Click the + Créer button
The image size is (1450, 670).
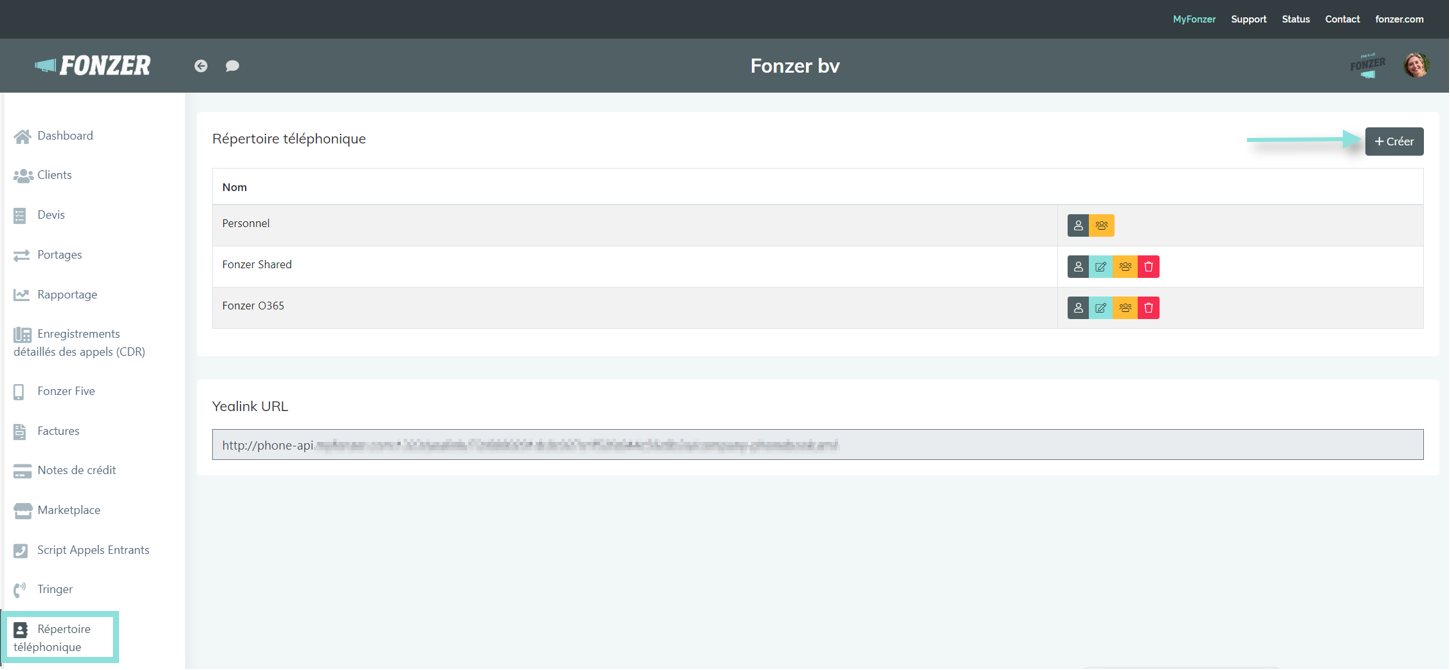(x=1394, y=142)
